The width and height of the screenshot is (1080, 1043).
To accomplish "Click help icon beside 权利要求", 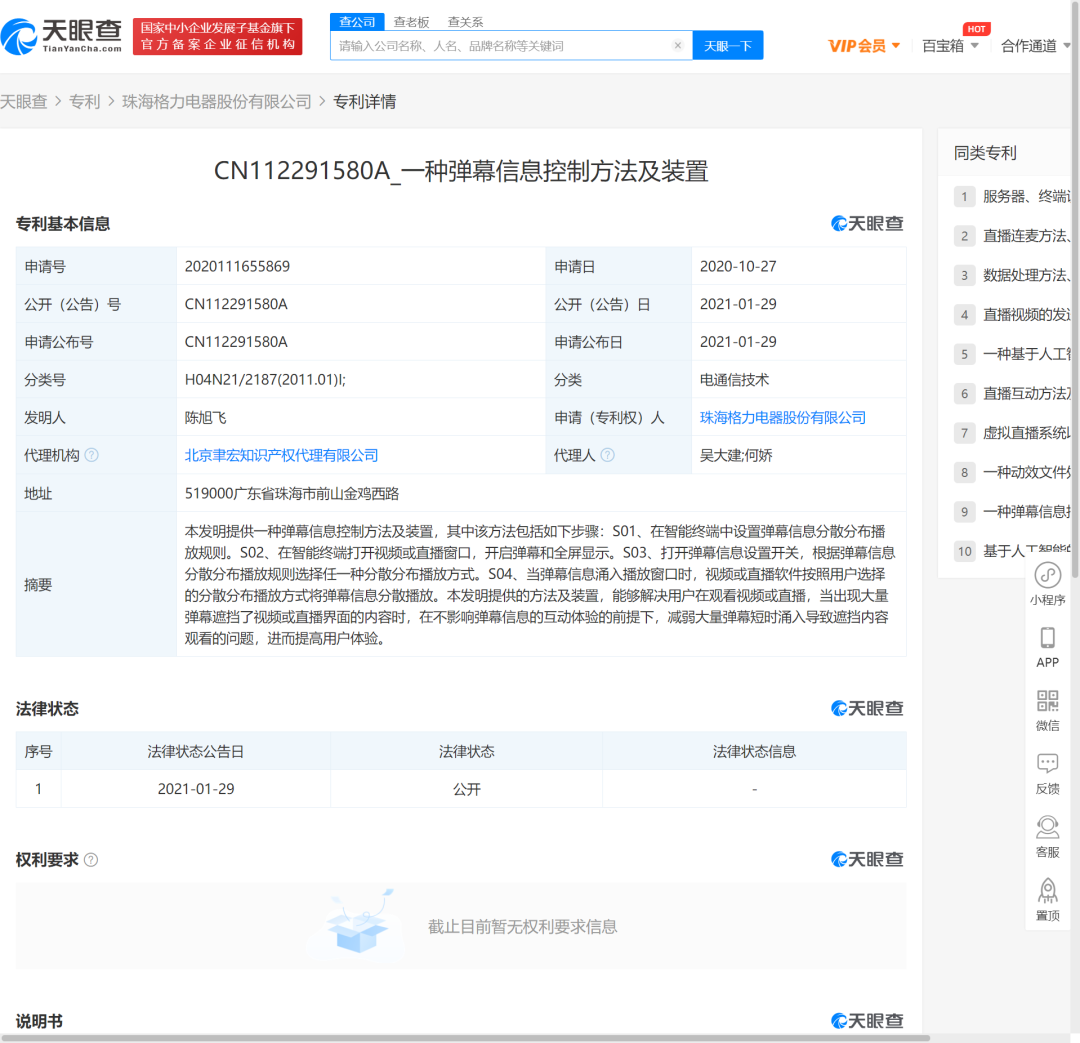I will (91, 860).
